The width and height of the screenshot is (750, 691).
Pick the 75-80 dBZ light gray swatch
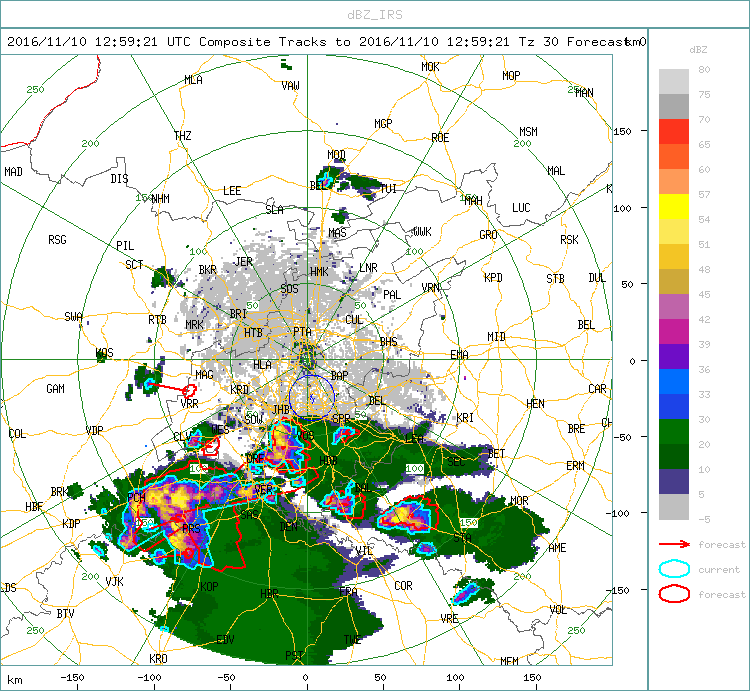(673, 81)
